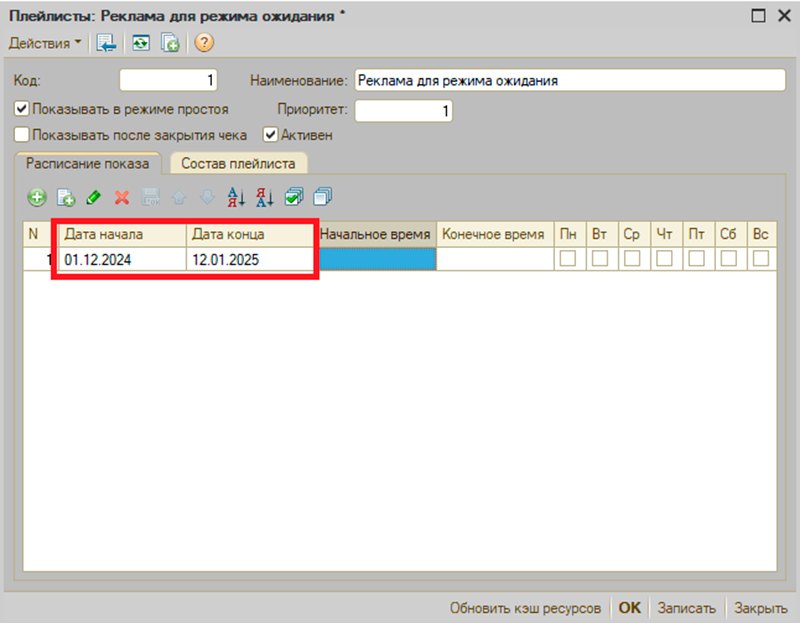Image resolution: width=800 pixels, height=623 pixels.
Task: Sort ascending with the А-Я icon
Action: [x=236, y=197]
